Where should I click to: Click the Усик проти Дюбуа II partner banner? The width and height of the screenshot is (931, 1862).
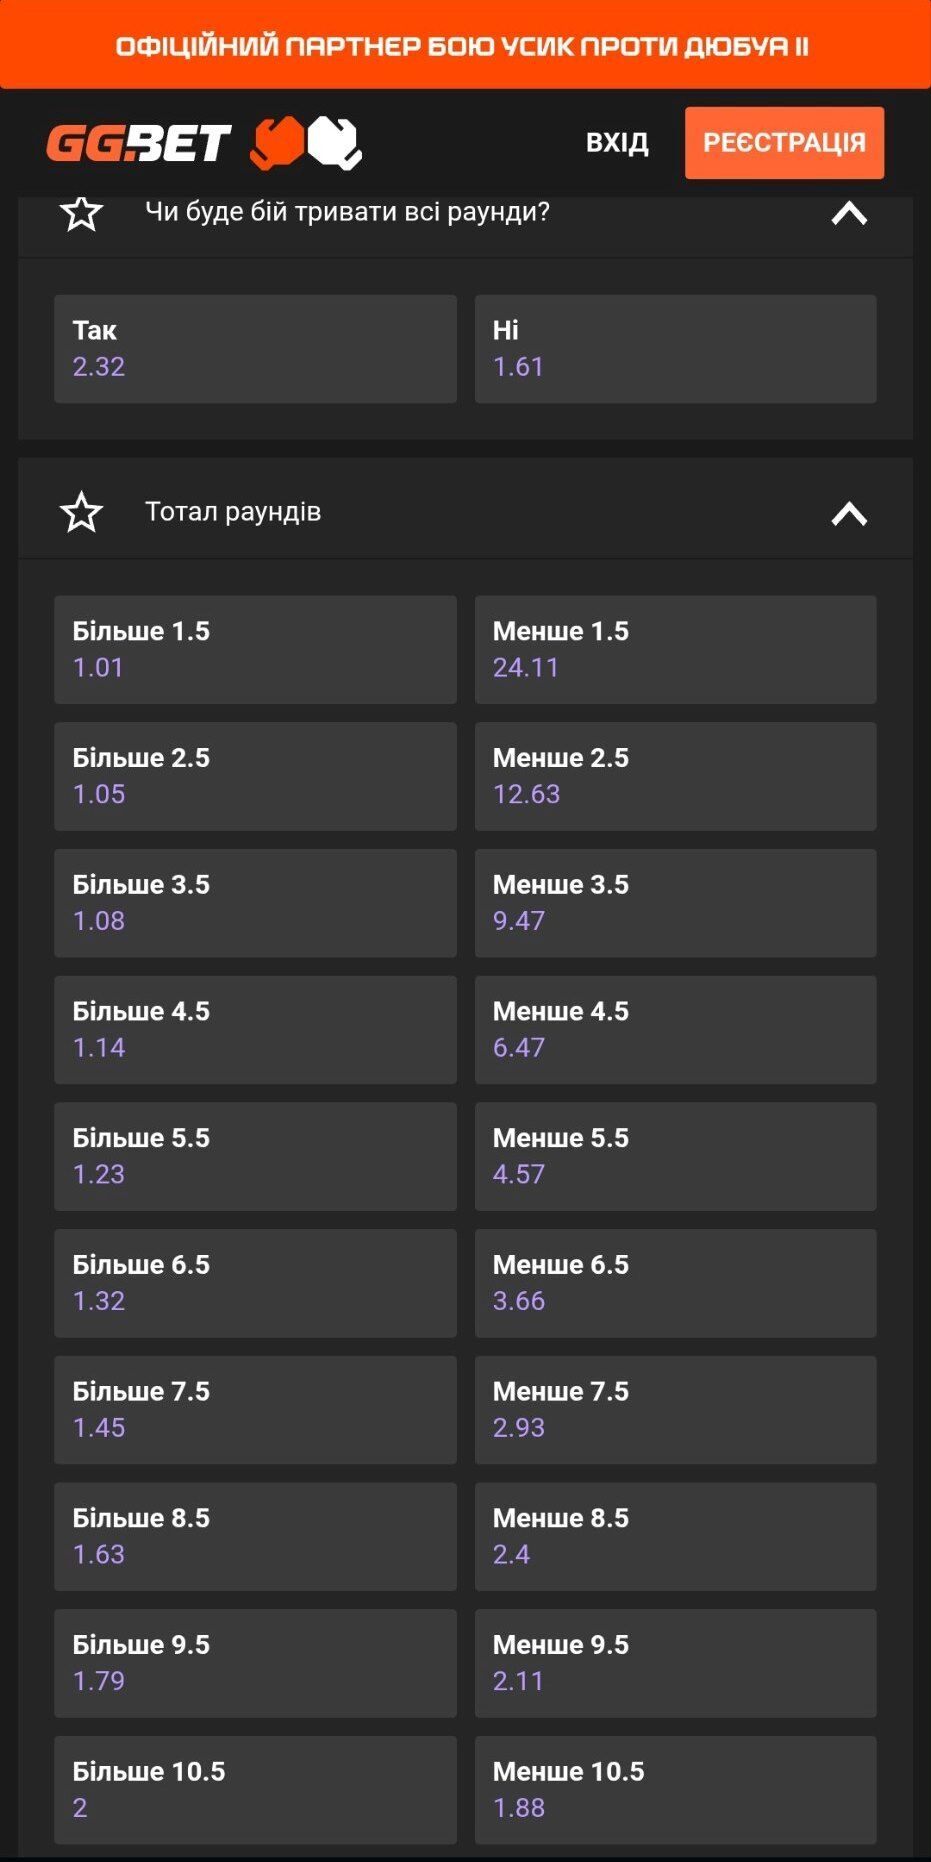[x=465, y=45]
